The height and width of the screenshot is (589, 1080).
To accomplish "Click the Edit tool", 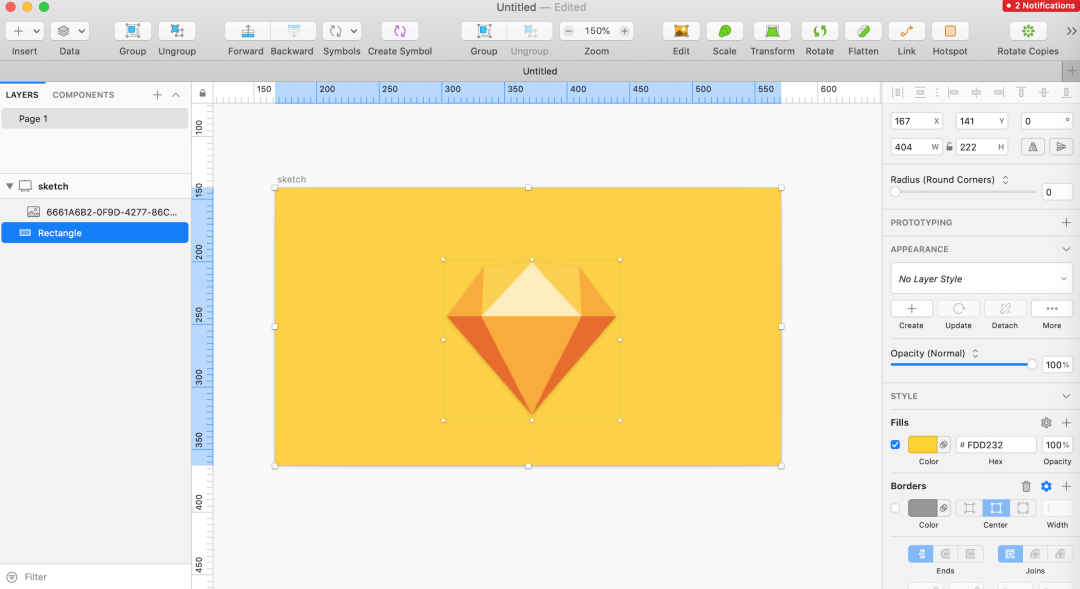I will 681,31.
